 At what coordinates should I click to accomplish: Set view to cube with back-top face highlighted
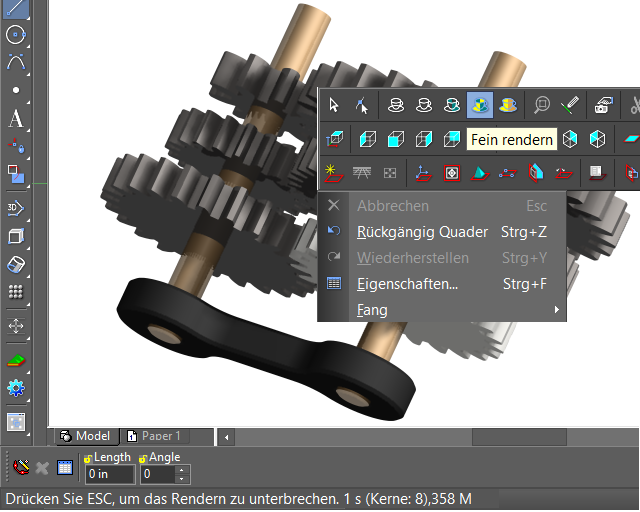452,139
